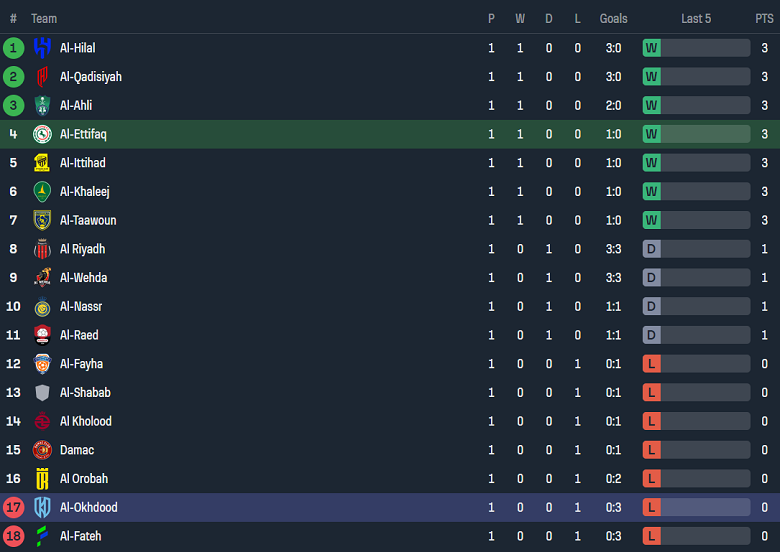This screenshot has width=780, height=552.
Task: Click the Damac team crest
Action: (x=42, y=450)
